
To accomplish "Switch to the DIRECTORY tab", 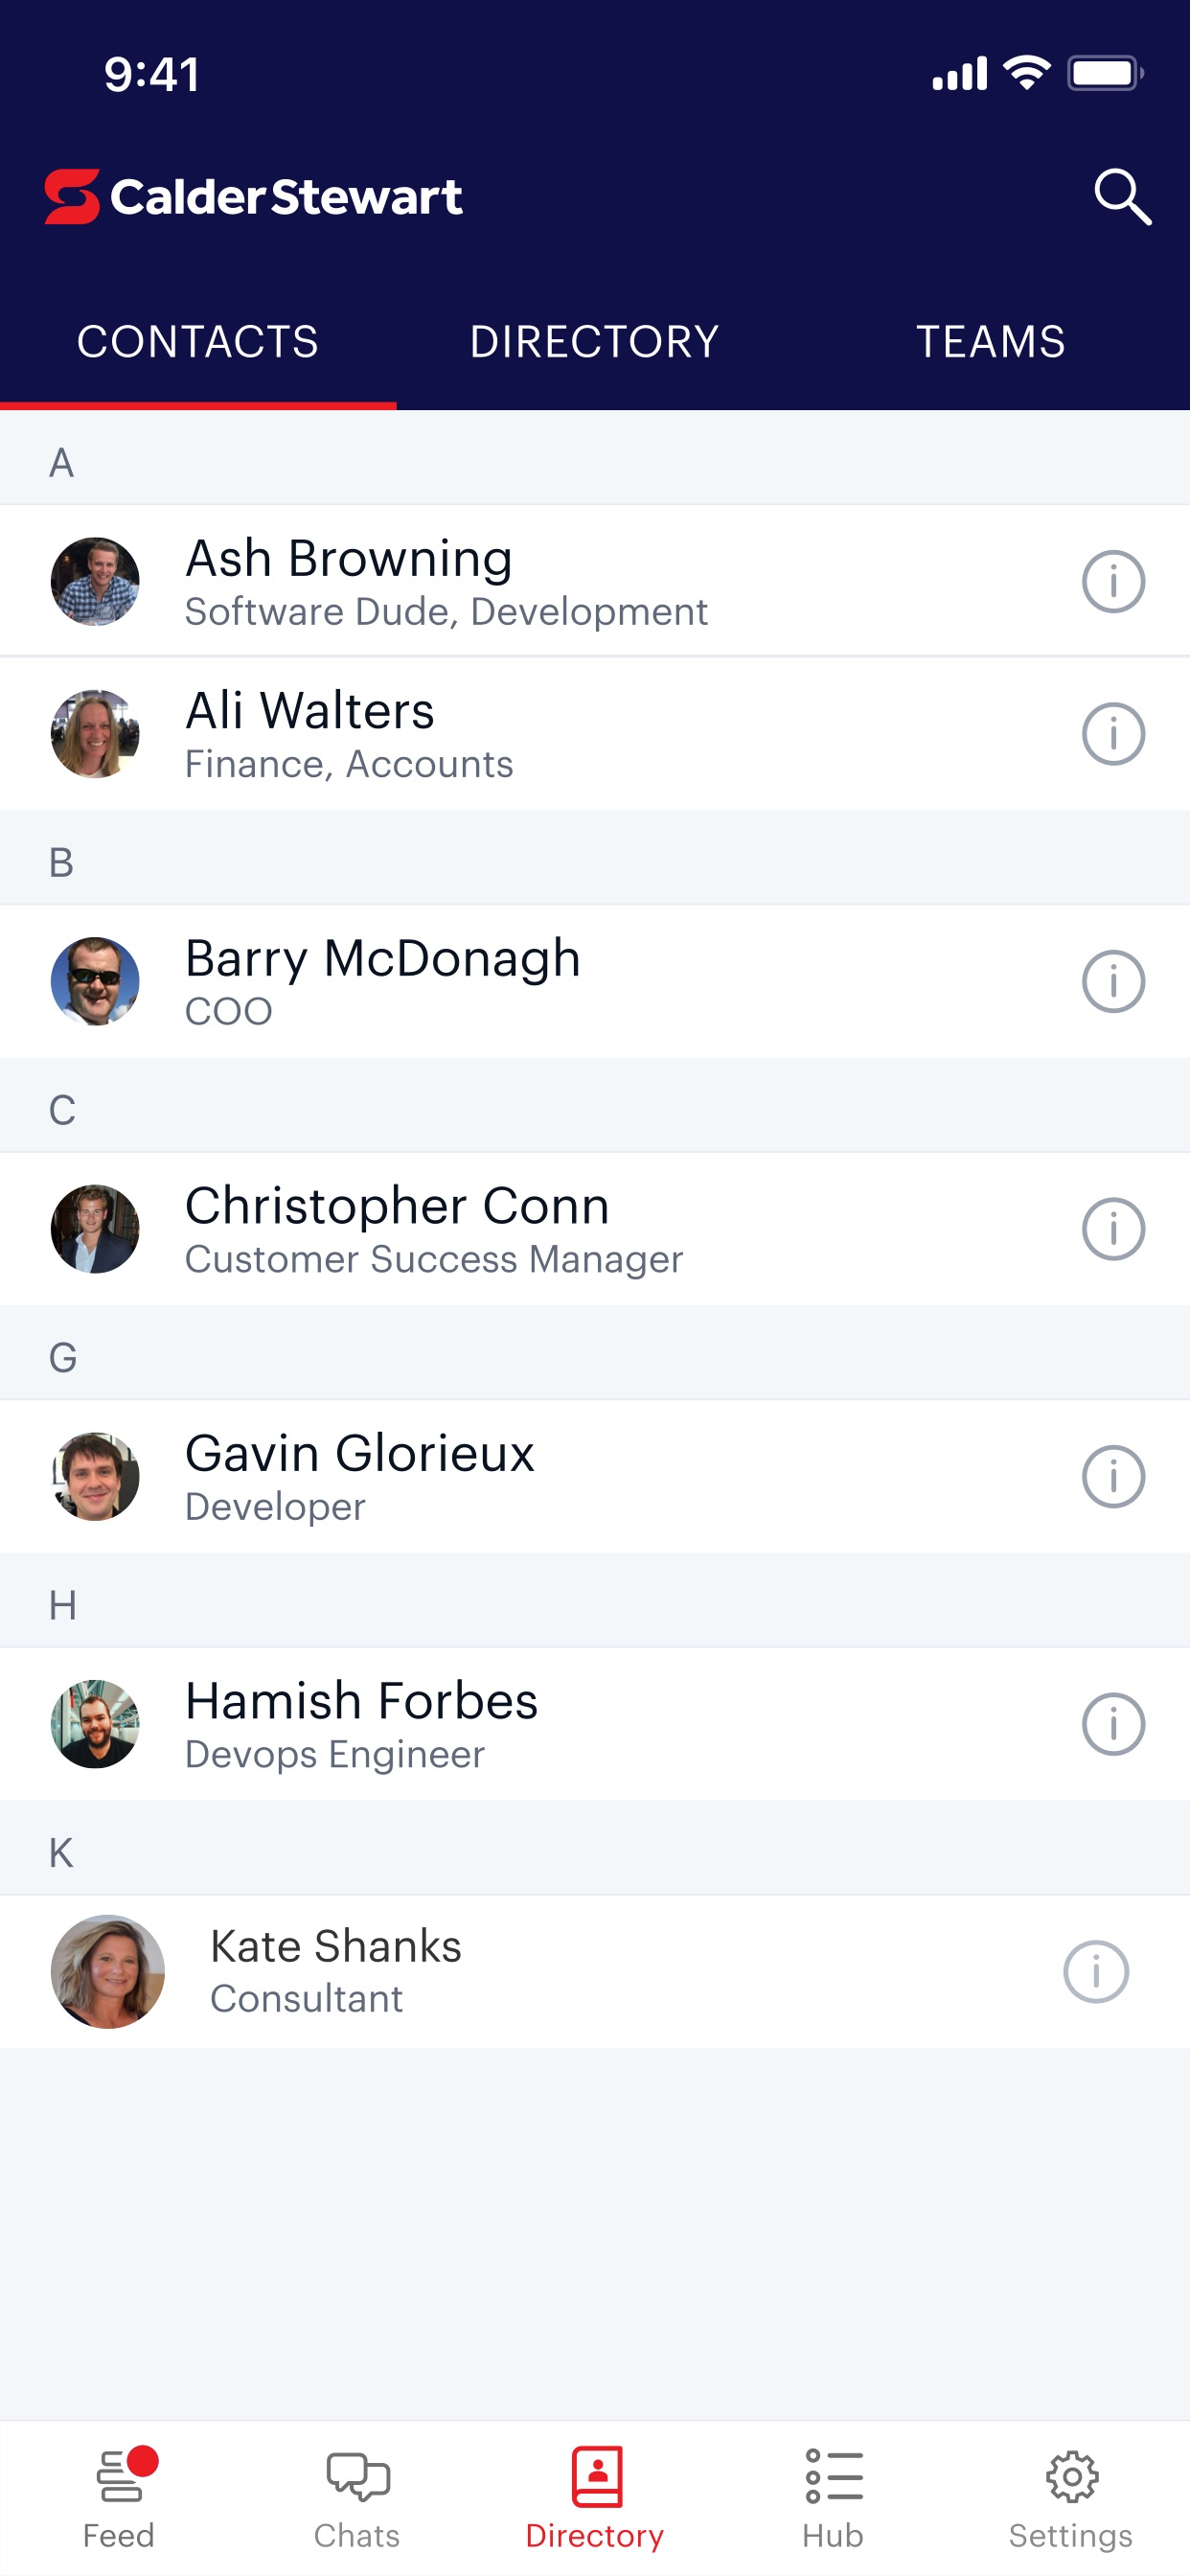I will point(594,342).
